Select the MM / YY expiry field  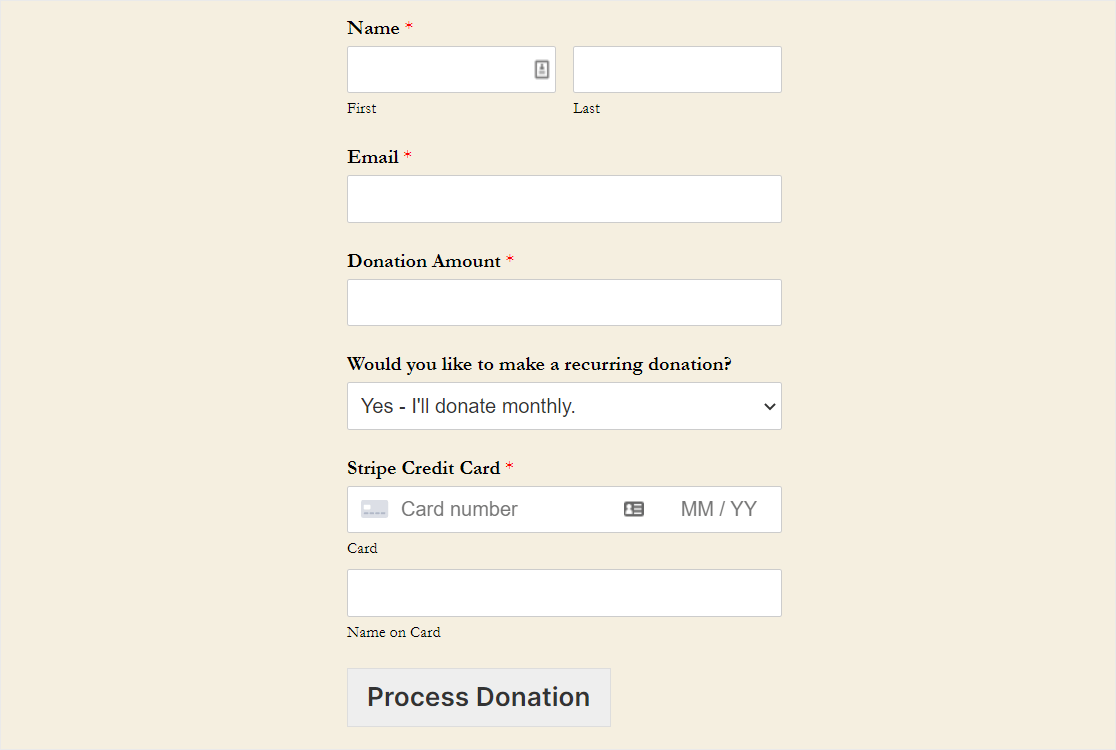pos(718,509)
